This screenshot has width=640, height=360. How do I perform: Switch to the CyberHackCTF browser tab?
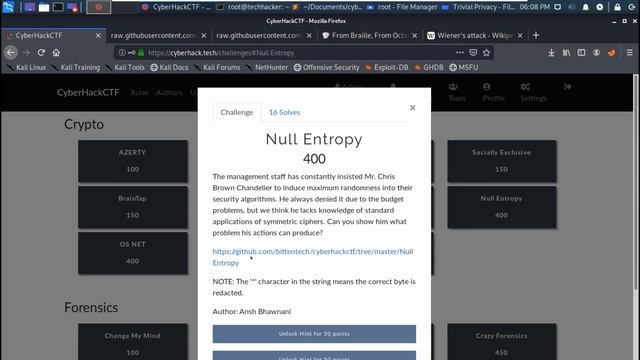53,36
